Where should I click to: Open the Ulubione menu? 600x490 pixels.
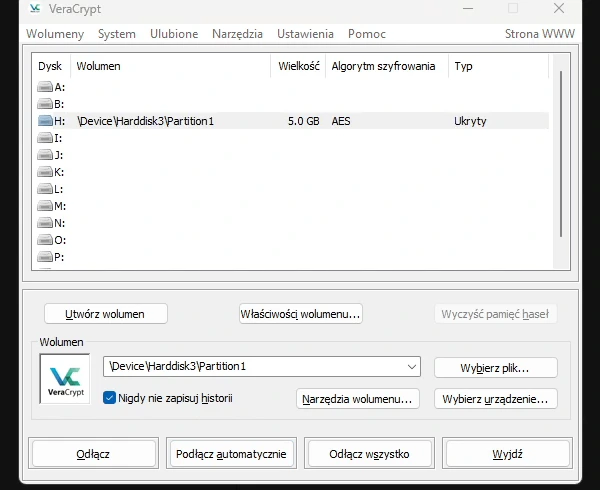[174, 34]
